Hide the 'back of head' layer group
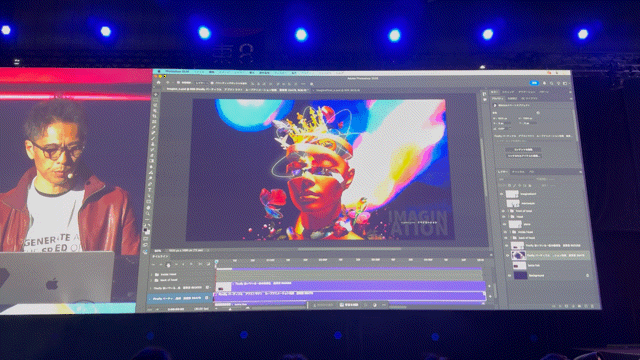Viewport: 640px width, 360px height. (506, 238)
